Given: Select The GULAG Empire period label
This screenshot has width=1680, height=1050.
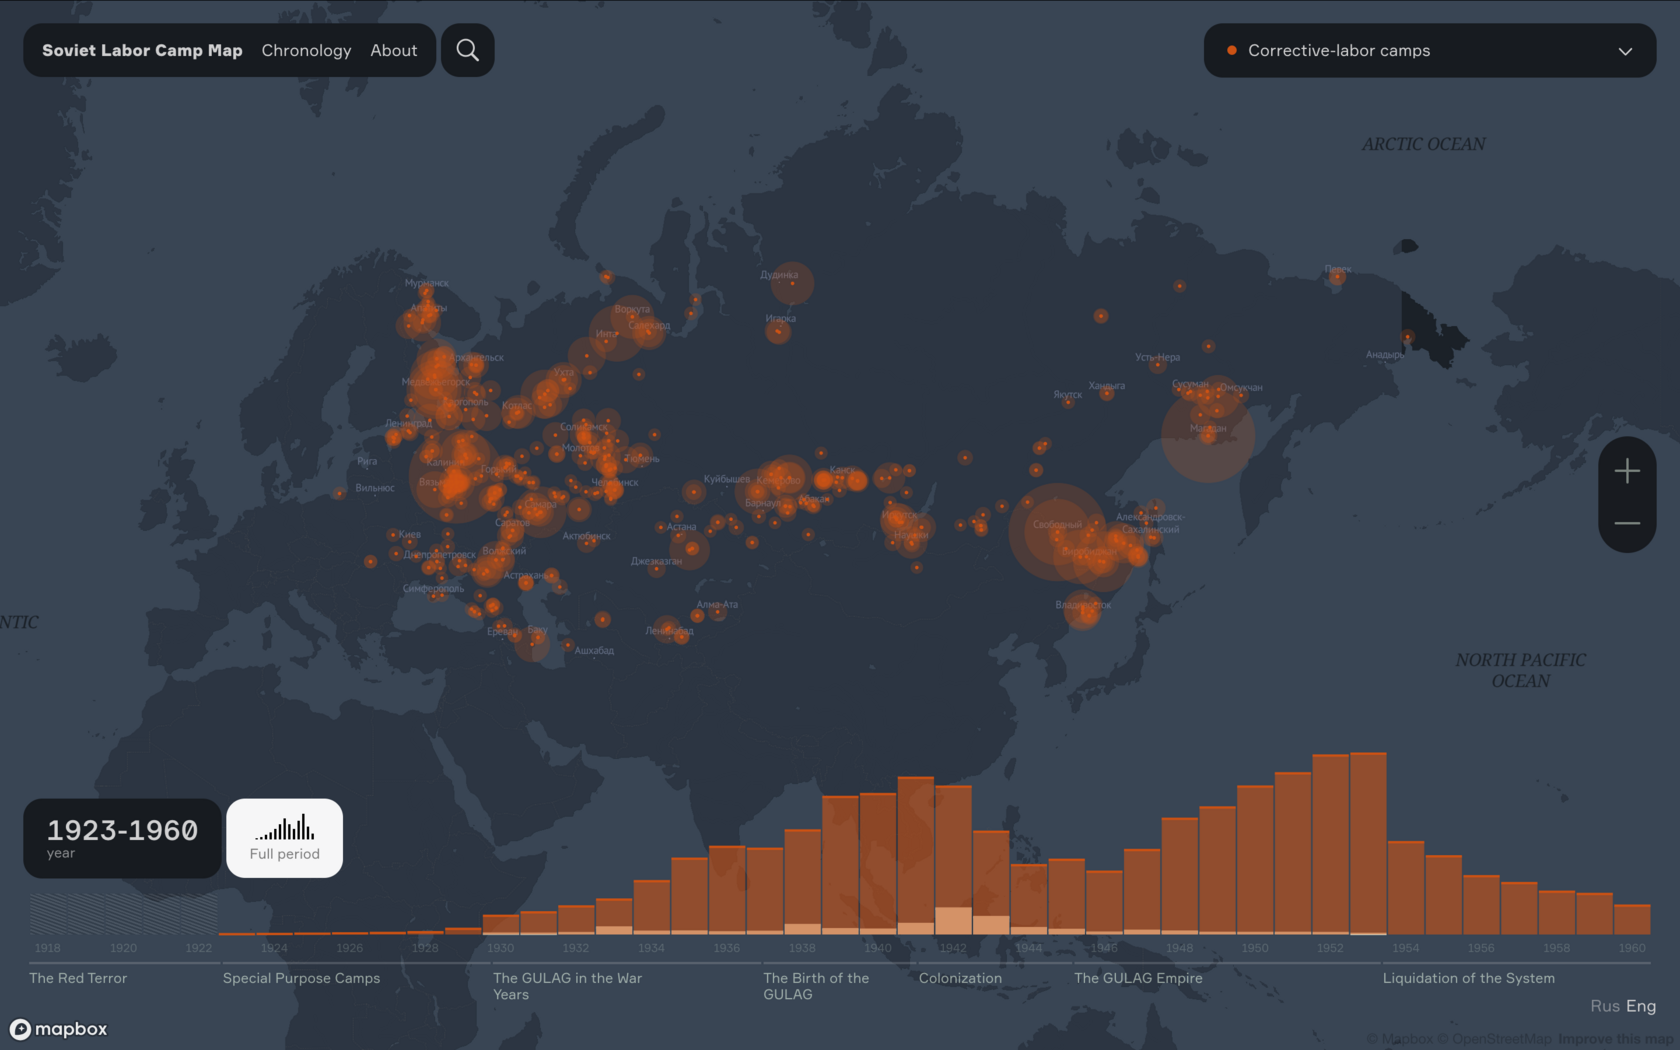Looking at the screenshot, I should pos(1138,978).
